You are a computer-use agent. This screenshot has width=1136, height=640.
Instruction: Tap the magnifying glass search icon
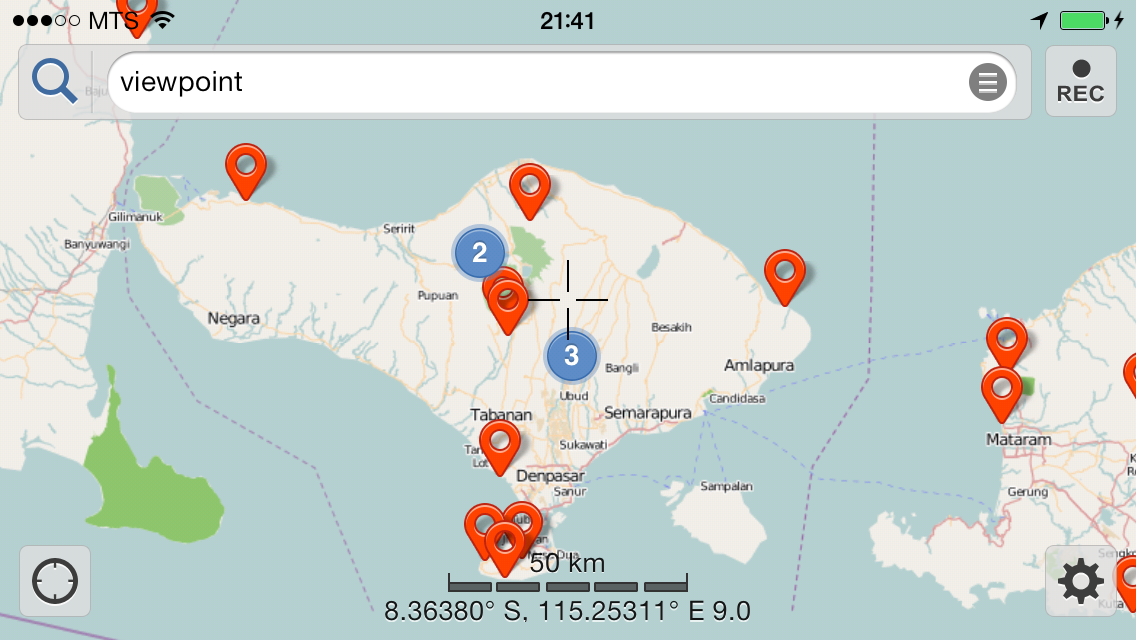[55, 82]
